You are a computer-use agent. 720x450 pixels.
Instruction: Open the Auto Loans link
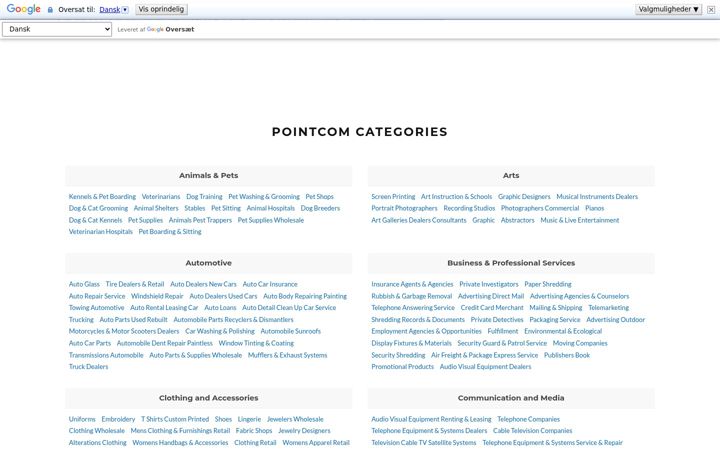220,308
